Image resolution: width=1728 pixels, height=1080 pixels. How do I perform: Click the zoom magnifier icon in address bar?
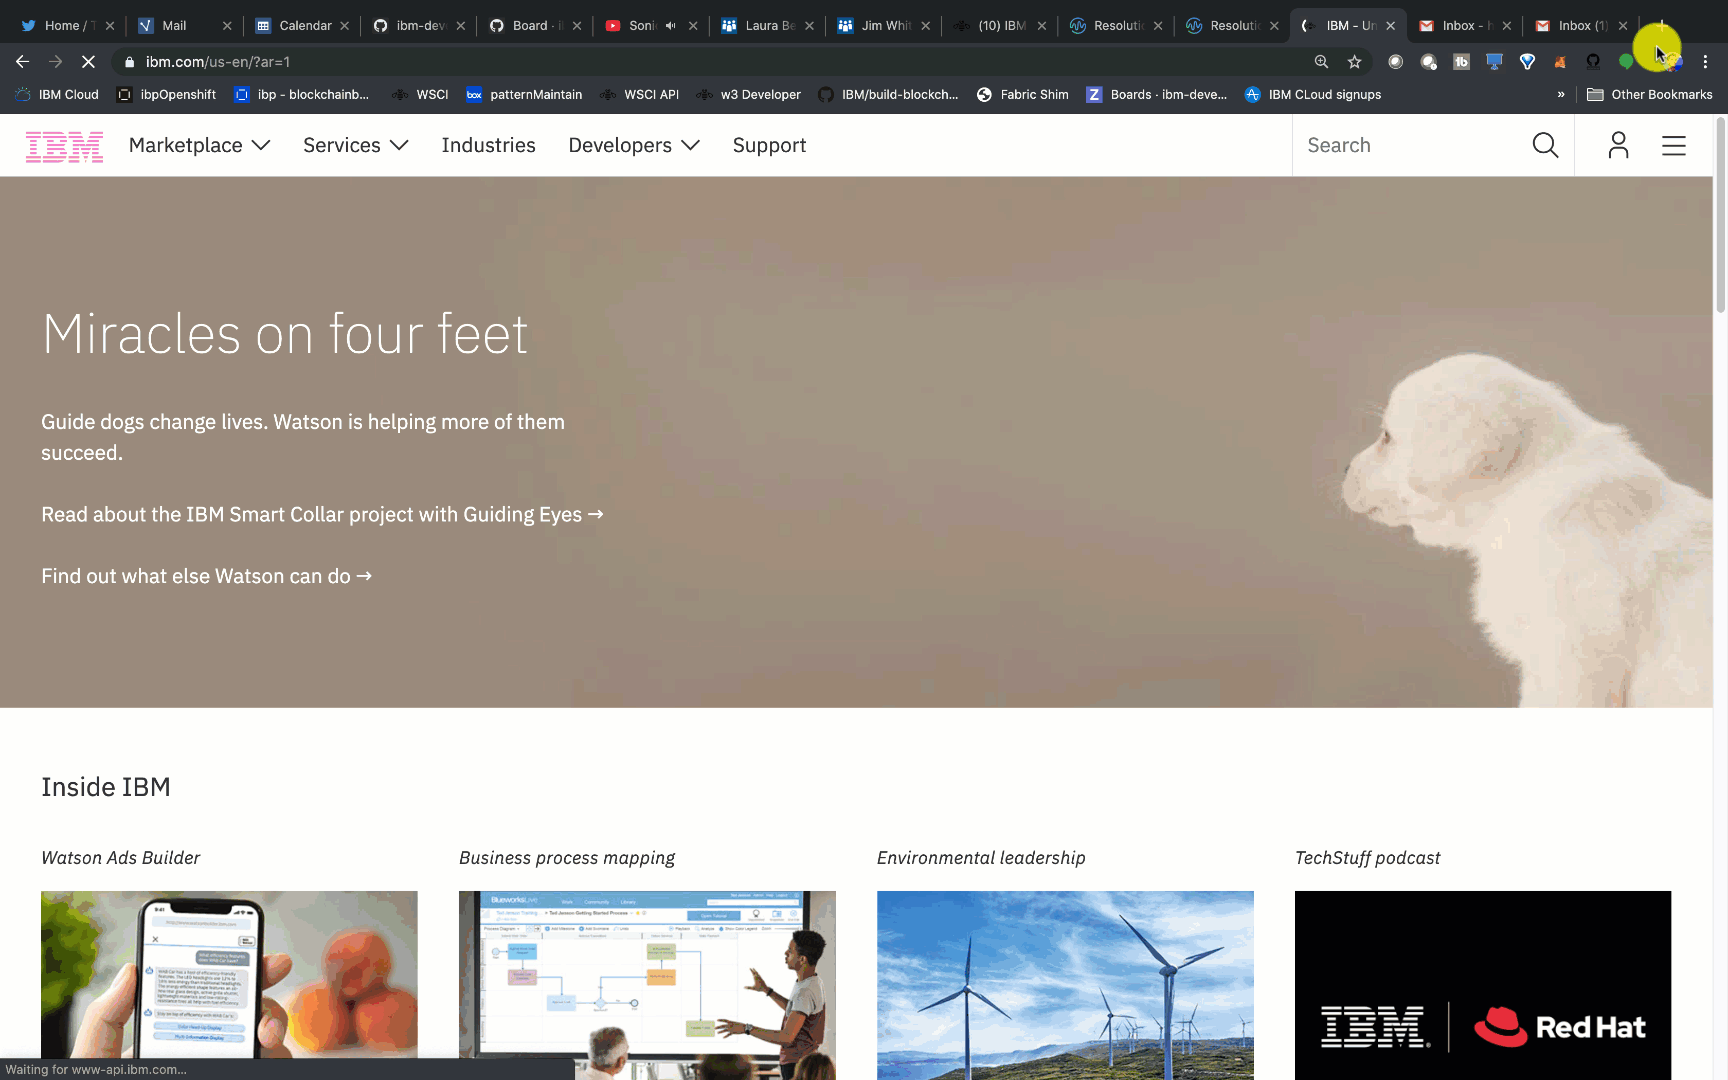tap(1321, 62)
